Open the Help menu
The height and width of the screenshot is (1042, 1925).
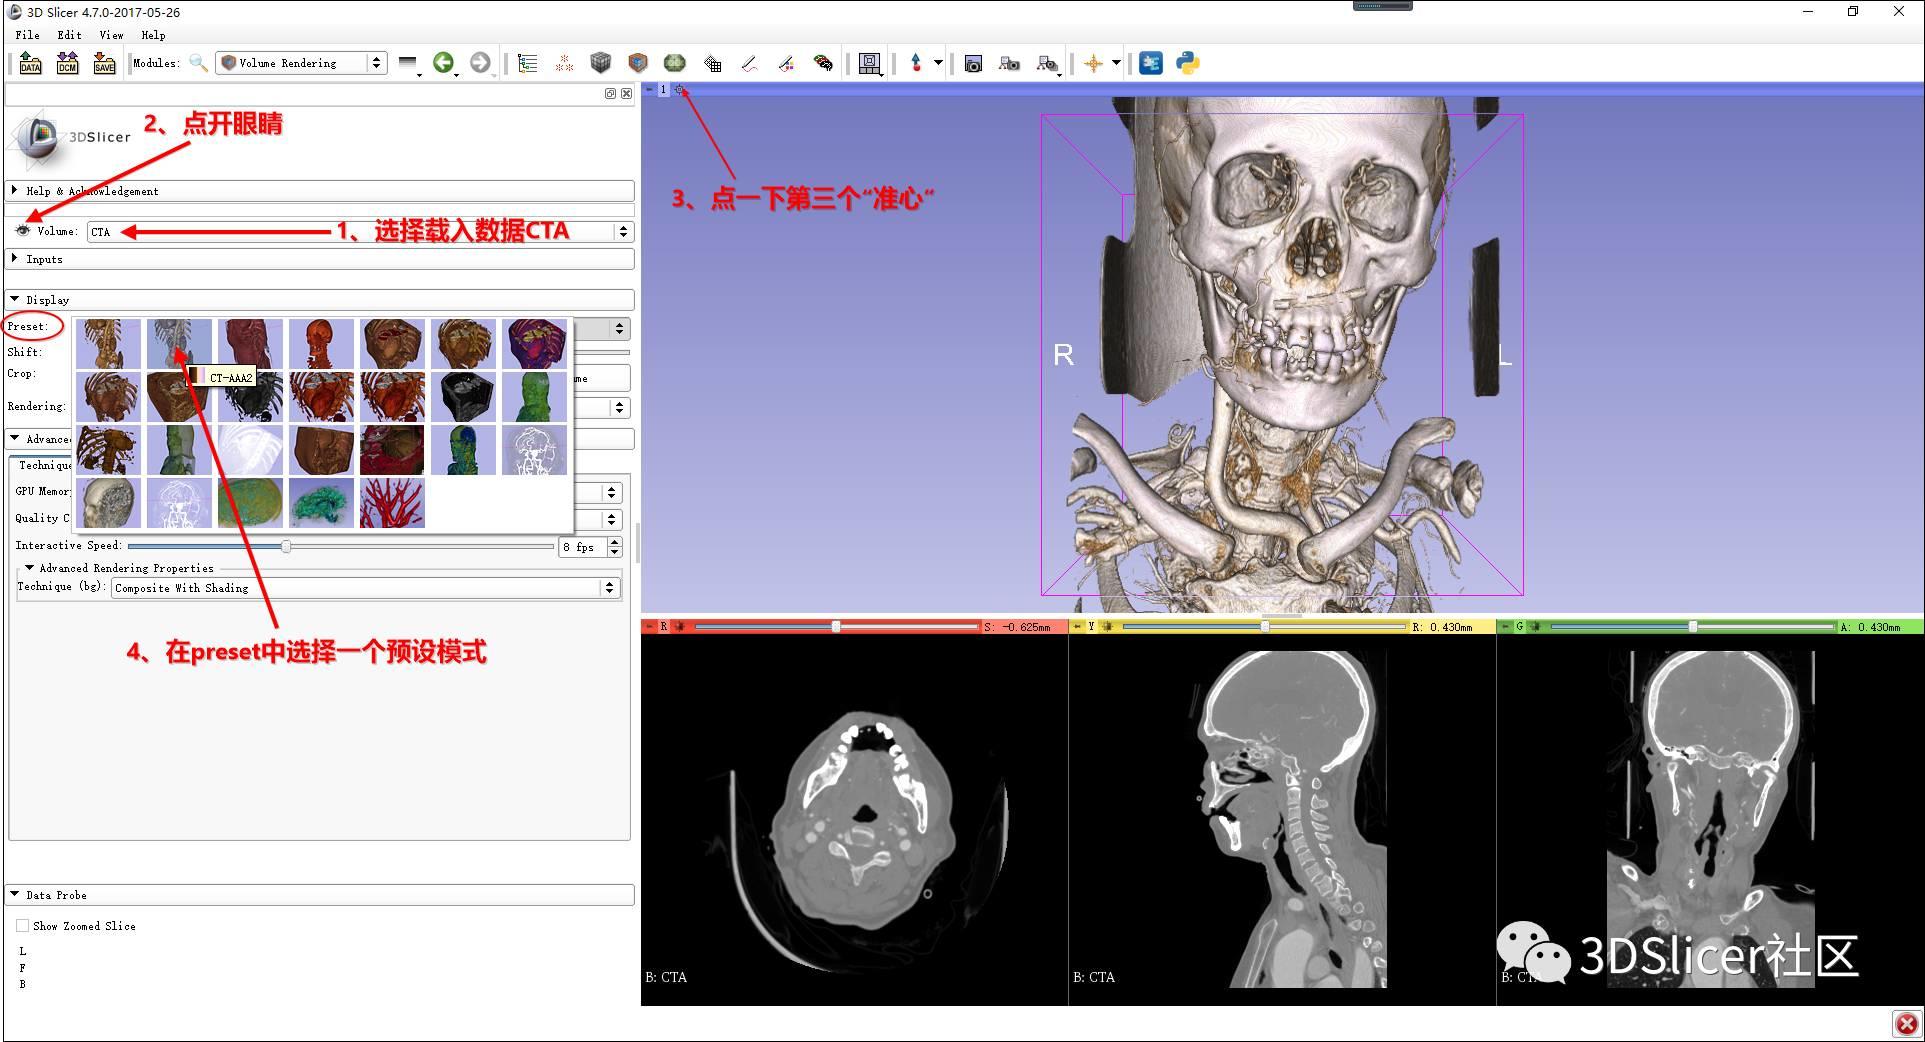coord(153,34)
